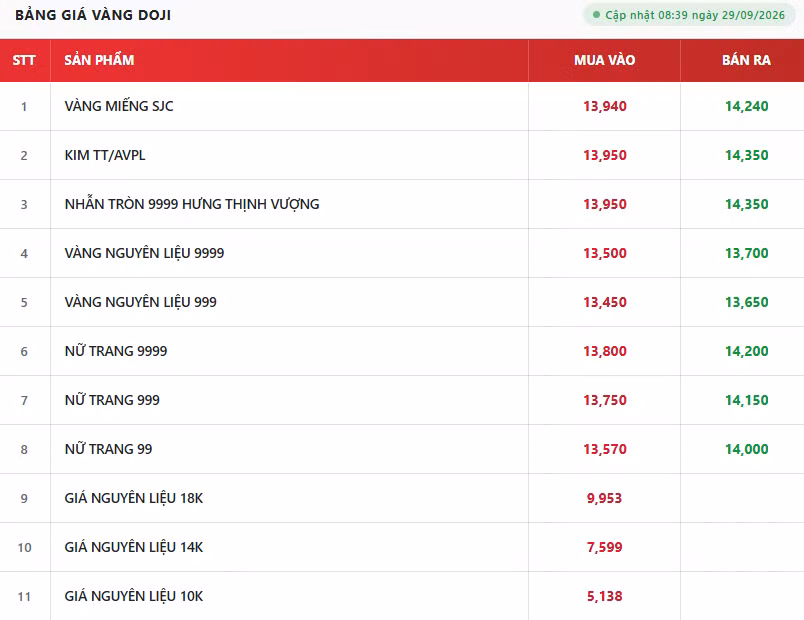Click sell price 14,240 for VÀNG MIẾNG SJC

[747, 107]
